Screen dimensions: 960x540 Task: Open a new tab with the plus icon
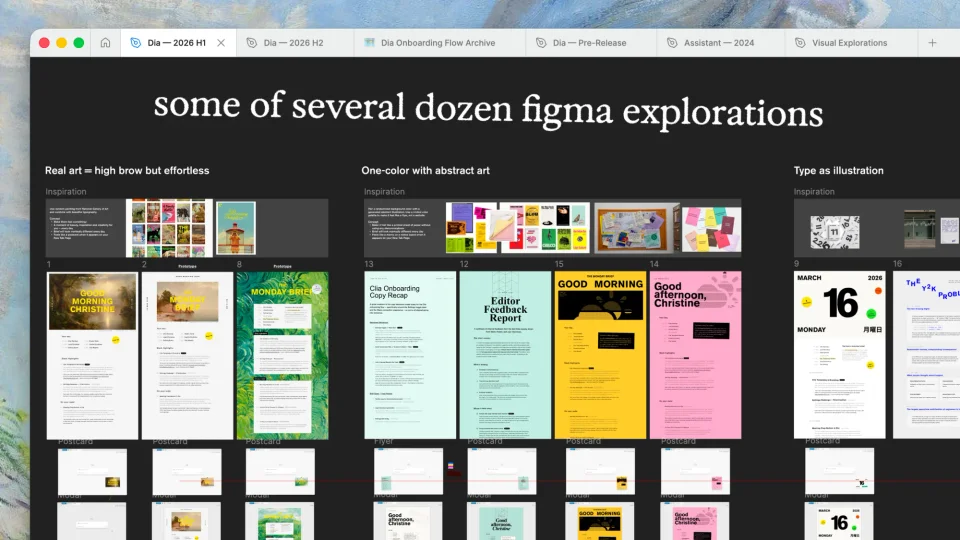coord(932,43)
